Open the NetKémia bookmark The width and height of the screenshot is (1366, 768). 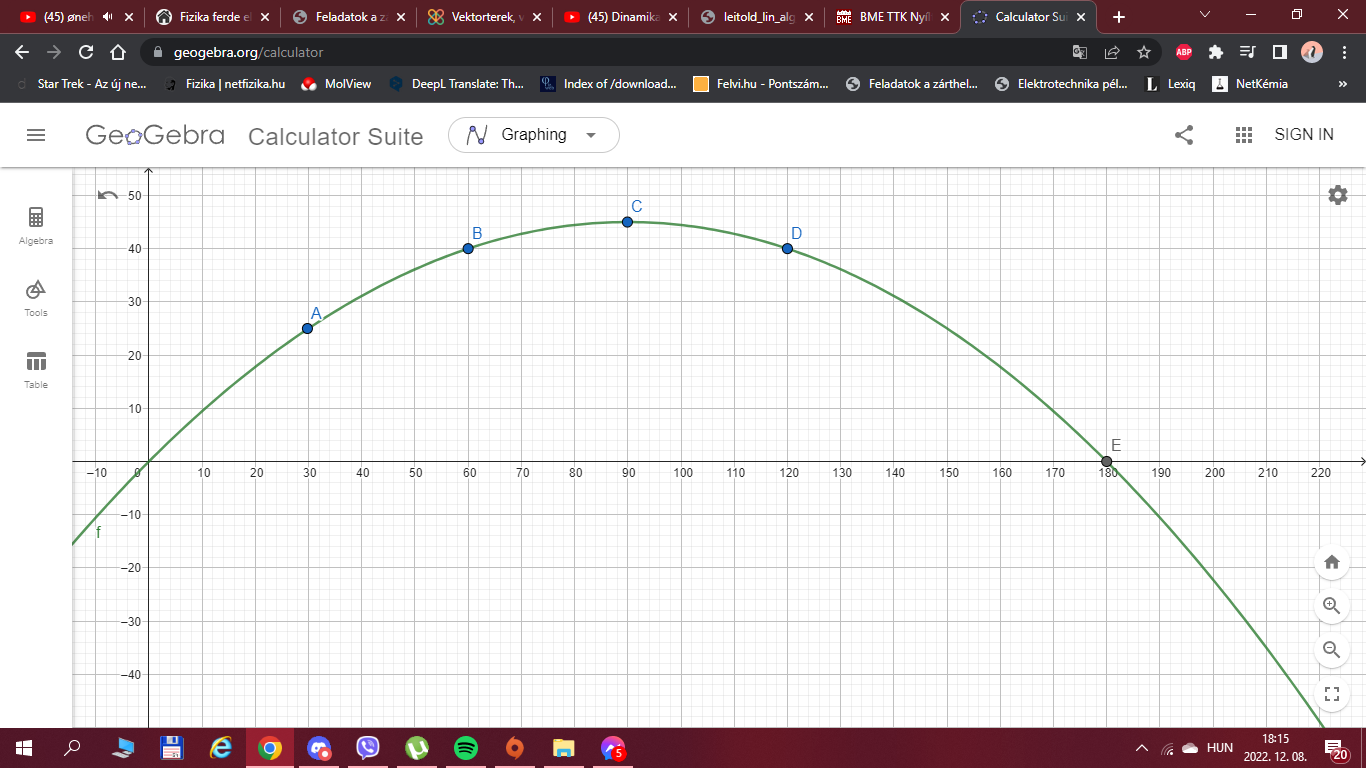(1250, 84)
